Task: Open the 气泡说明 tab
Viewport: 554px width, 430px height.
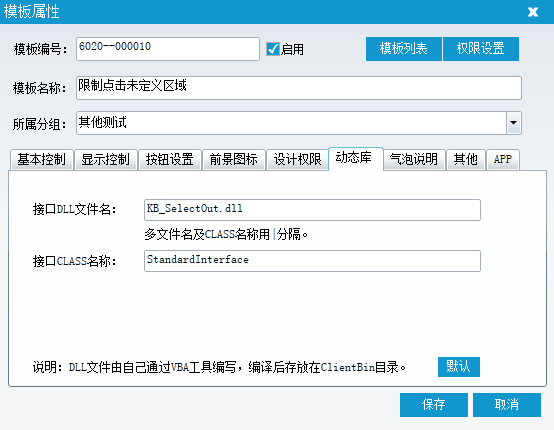Action: pos(414,160)
